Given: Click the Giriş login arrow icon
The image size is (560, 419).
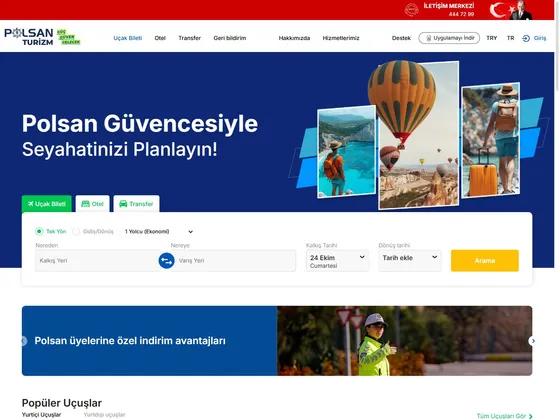Looking at the screenshot, I should tap(526, 38).
